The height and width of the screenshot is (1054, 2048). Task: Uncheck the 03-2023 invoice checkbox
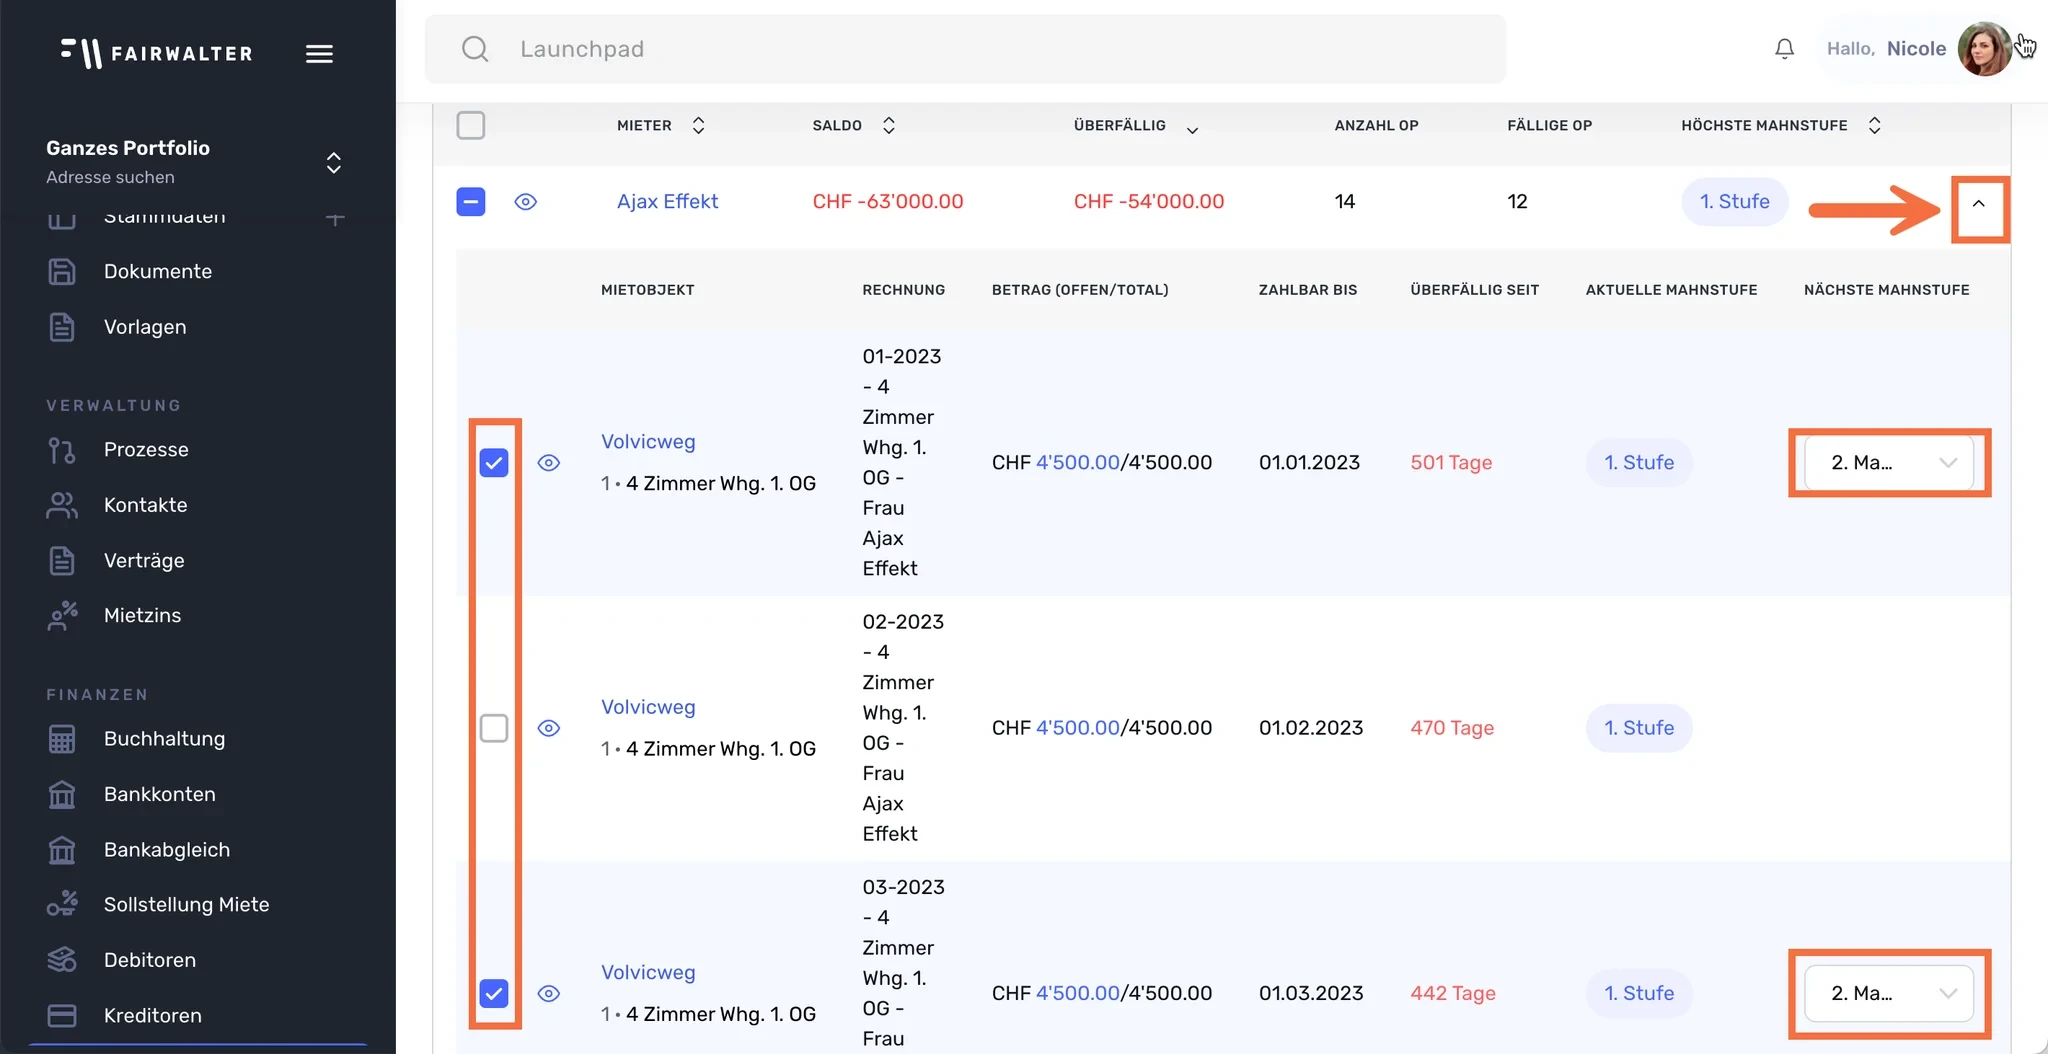tap(494, 993)
